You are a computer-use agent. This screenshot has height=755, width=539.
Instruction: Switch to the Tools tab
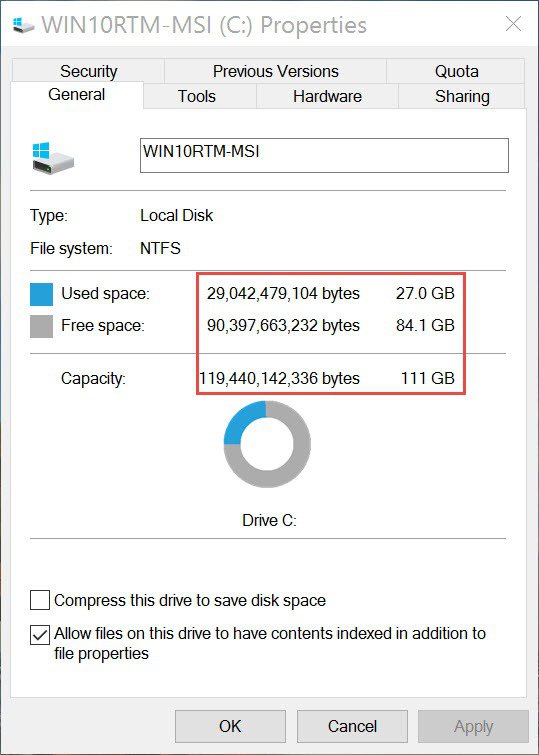click(197, 96)
